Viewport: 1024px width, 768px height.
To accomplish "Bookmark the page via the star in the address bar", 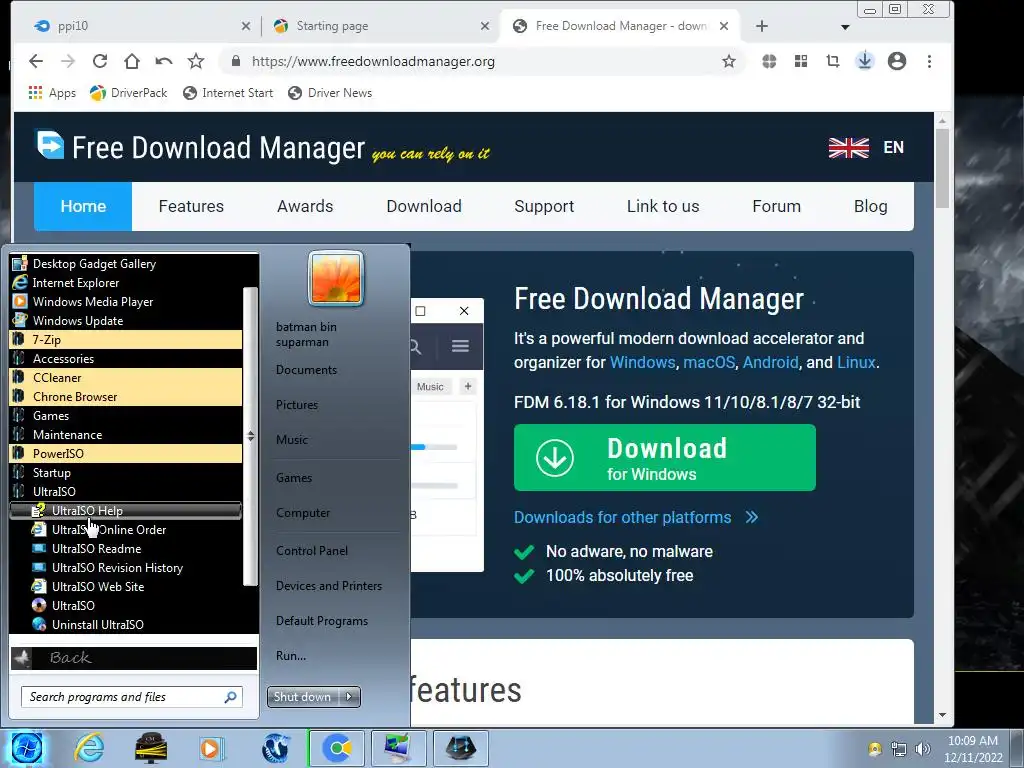I will coord(729,61).
